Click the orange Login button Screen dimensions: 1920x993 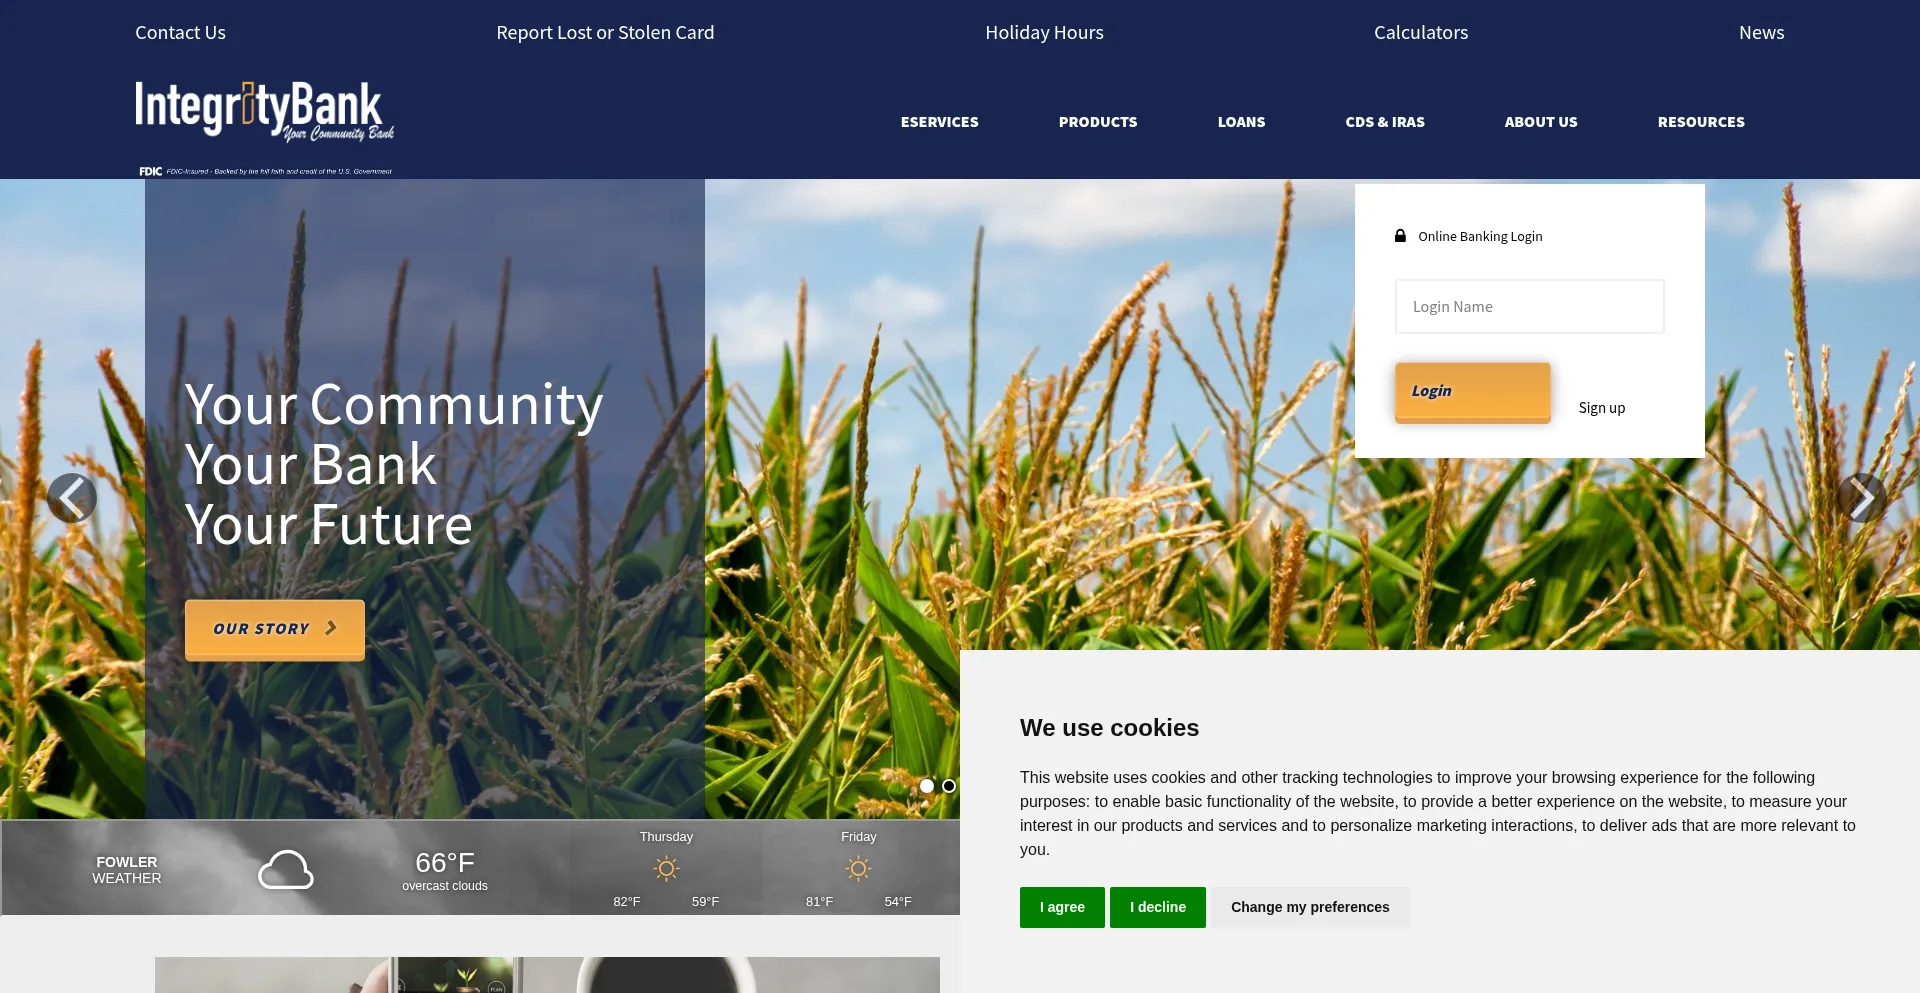point(1473,392)
